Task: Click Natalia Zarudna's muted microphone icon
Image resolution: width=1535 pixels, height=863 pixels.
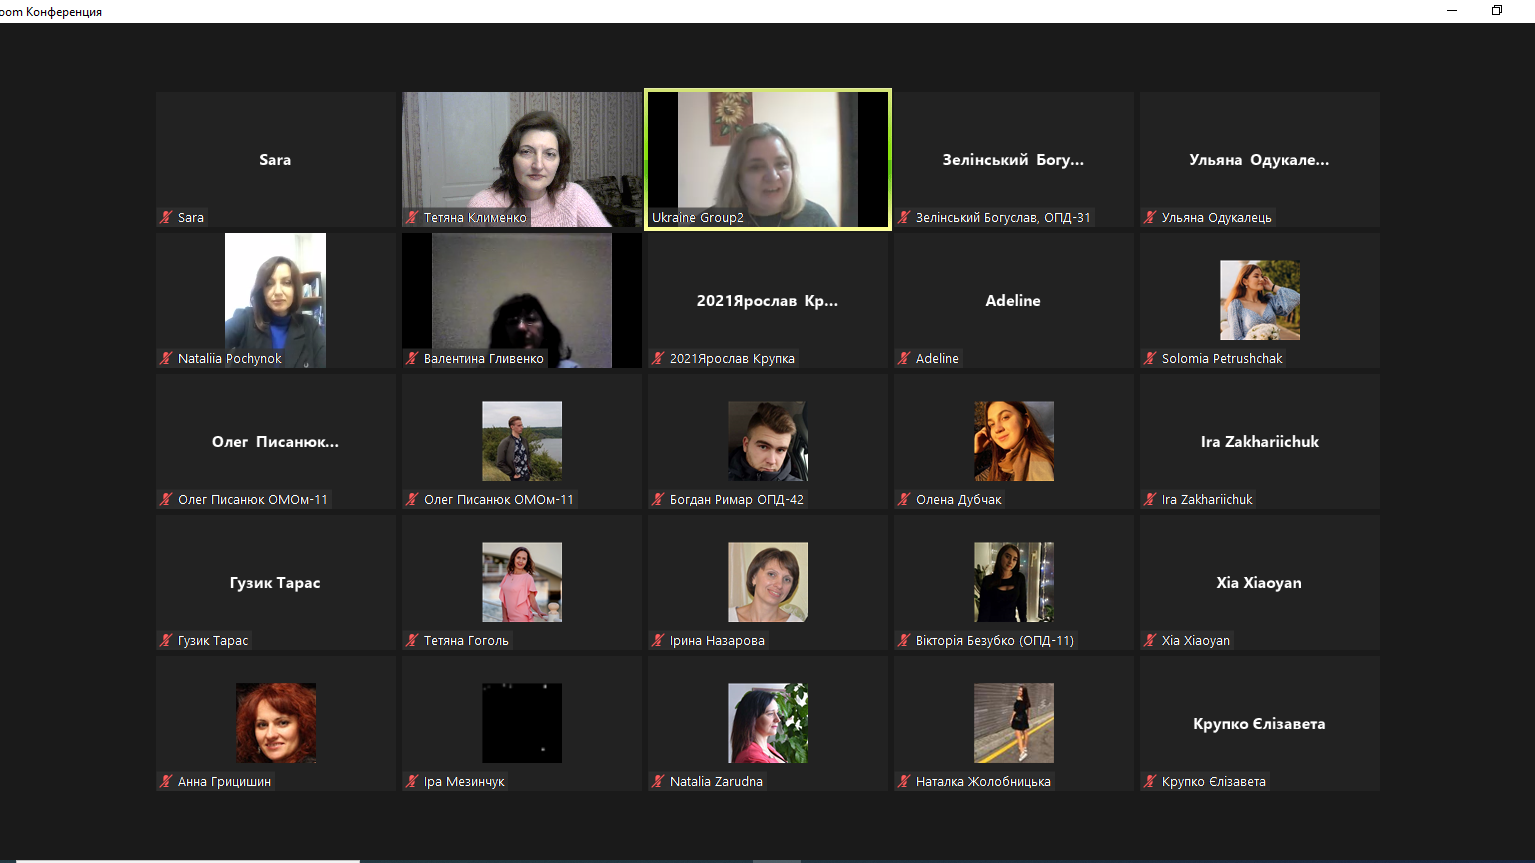Action: click(x=658, y=781)
